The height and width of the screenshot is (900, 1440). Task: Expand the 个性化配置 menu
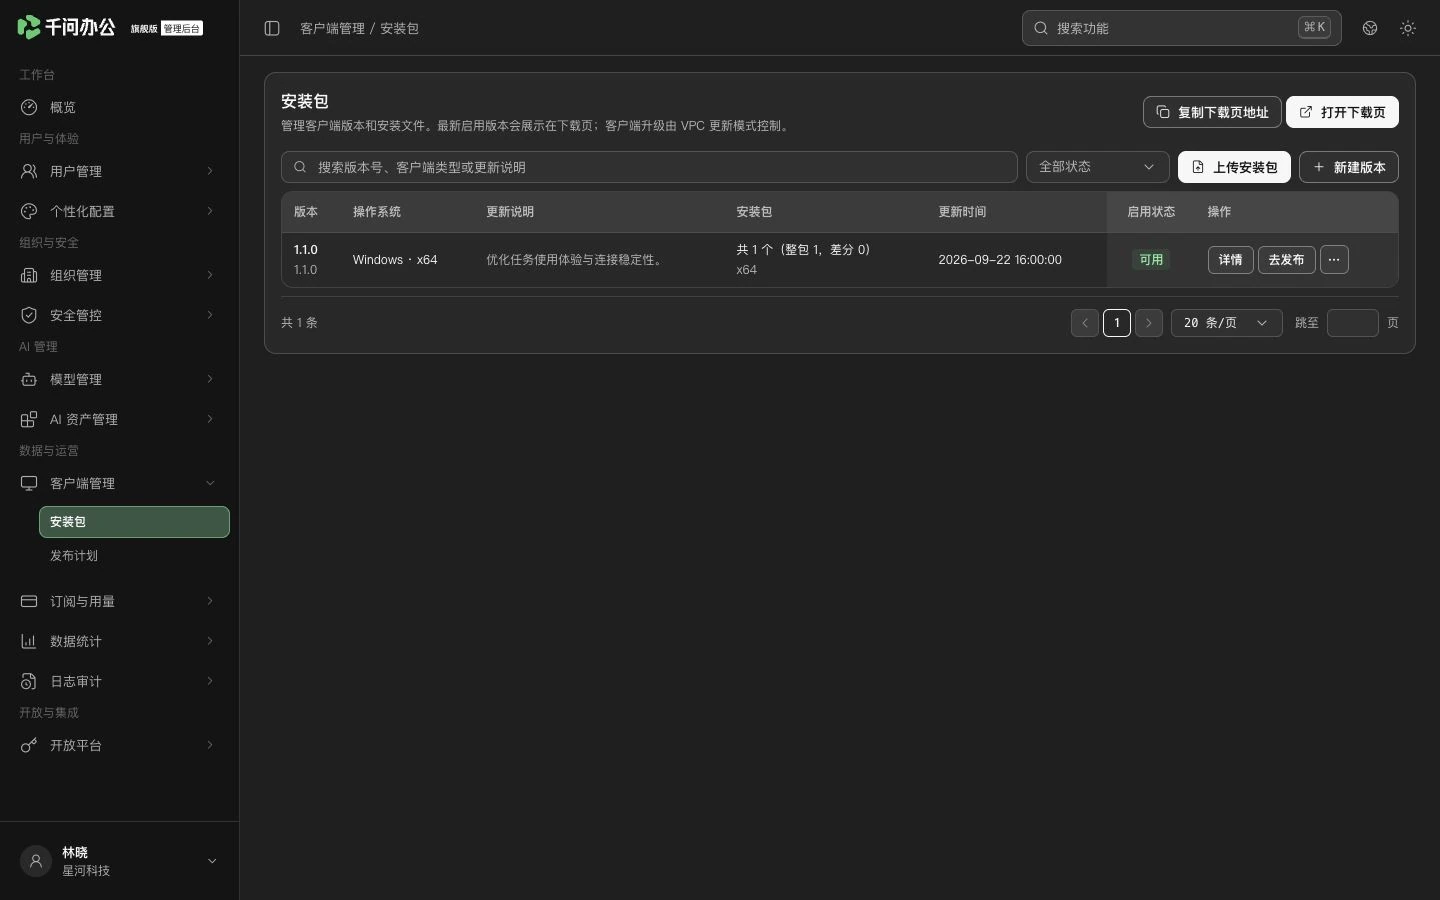click(x=120, y=211)
